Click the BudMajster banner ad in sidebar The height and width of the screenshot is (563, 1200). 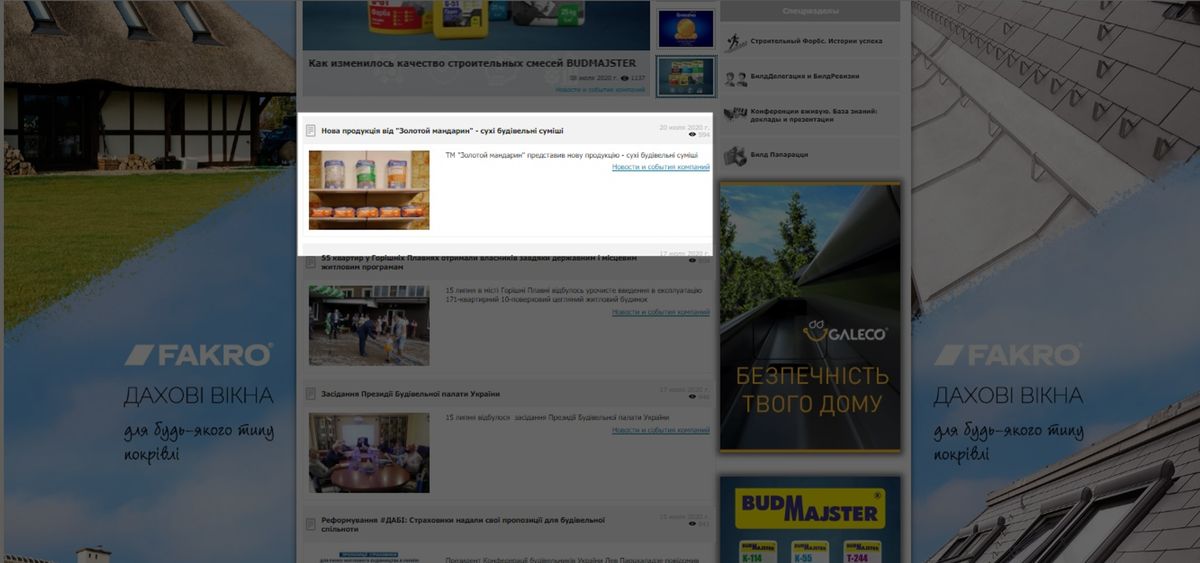pos(810,519)
